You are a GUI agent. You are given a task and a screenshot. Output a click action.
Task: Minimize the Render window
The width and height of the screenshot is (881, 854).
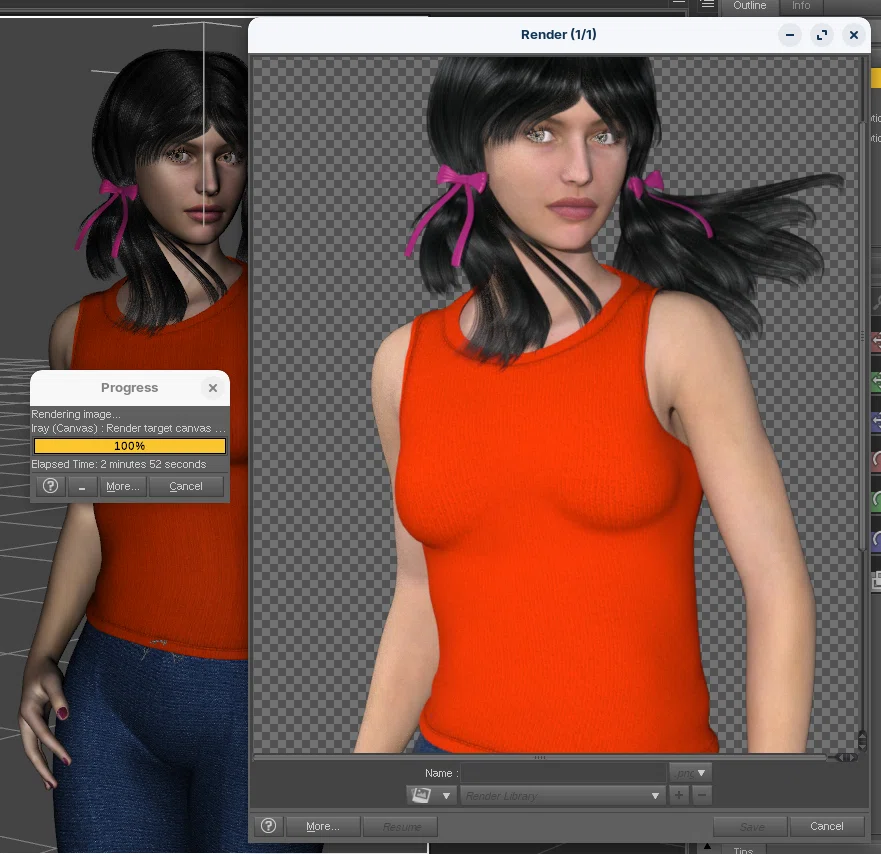[789, 35]
